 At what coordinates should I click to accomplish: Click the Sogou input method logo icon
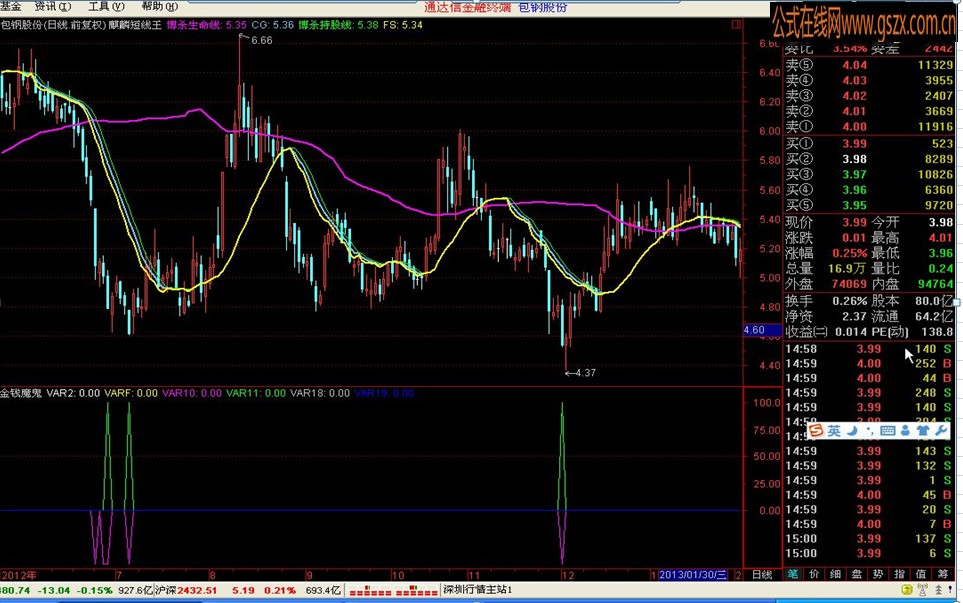click(816, 430)
